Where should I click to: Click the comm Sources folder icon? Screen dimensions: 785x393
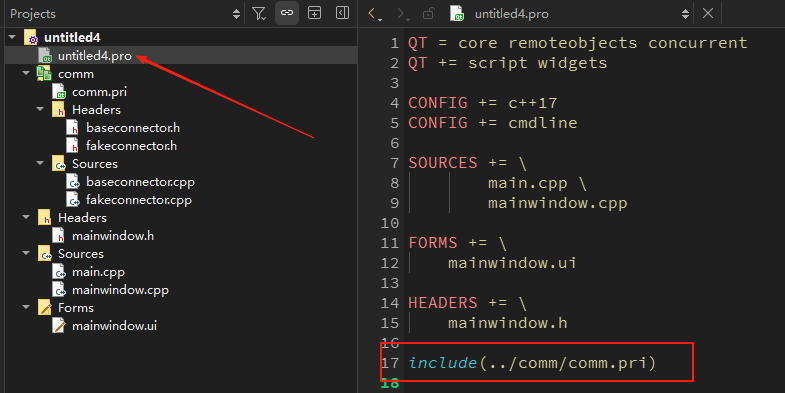(x=59, y=164)
